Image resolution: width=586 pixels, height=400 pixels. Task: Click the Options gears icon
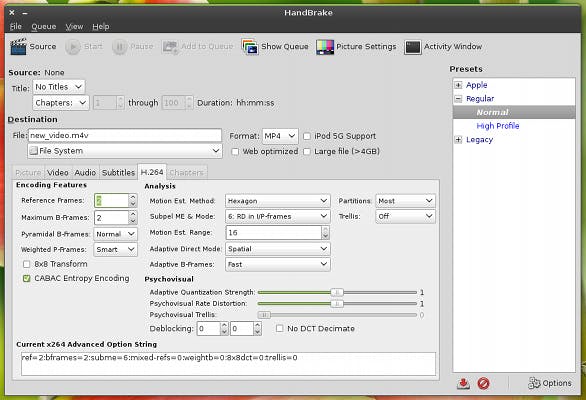coord(534,383)
